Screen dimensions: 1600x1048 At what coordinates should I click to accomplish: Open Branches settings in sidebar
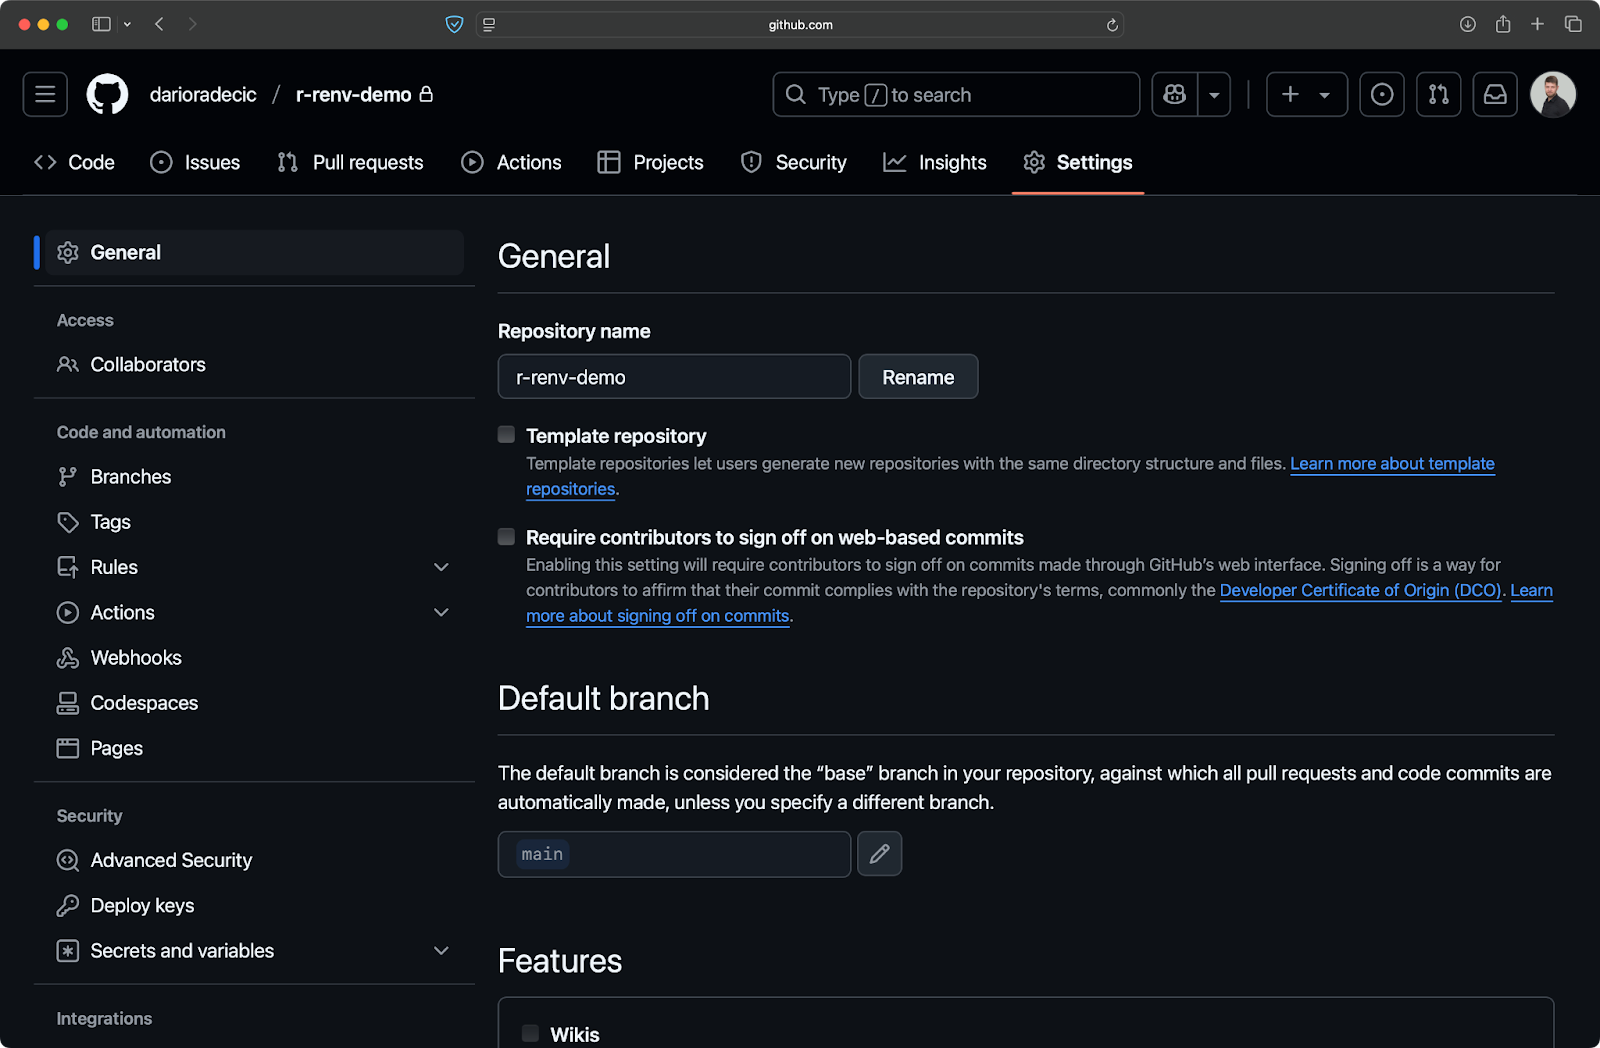pyautogui.click(x=254, y=476)
